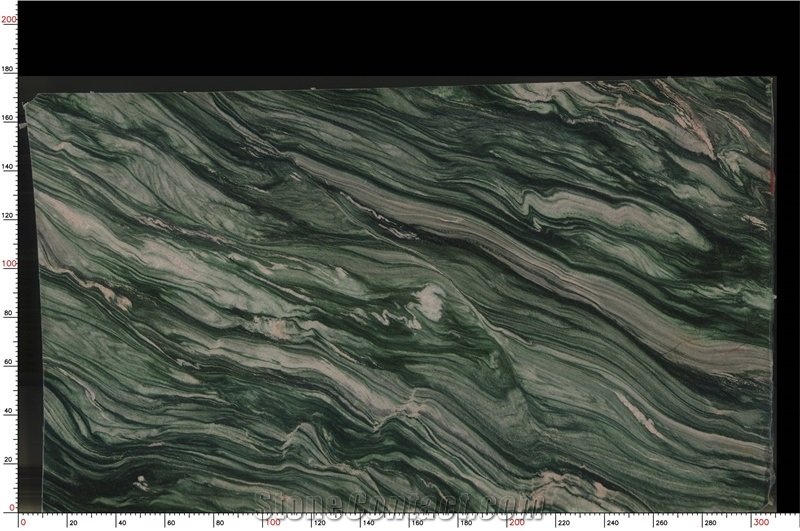The height and width of the screenshot is (531, 800).
Task: Click the 80 mark on horizontal ruler
Action: (220, 523)
